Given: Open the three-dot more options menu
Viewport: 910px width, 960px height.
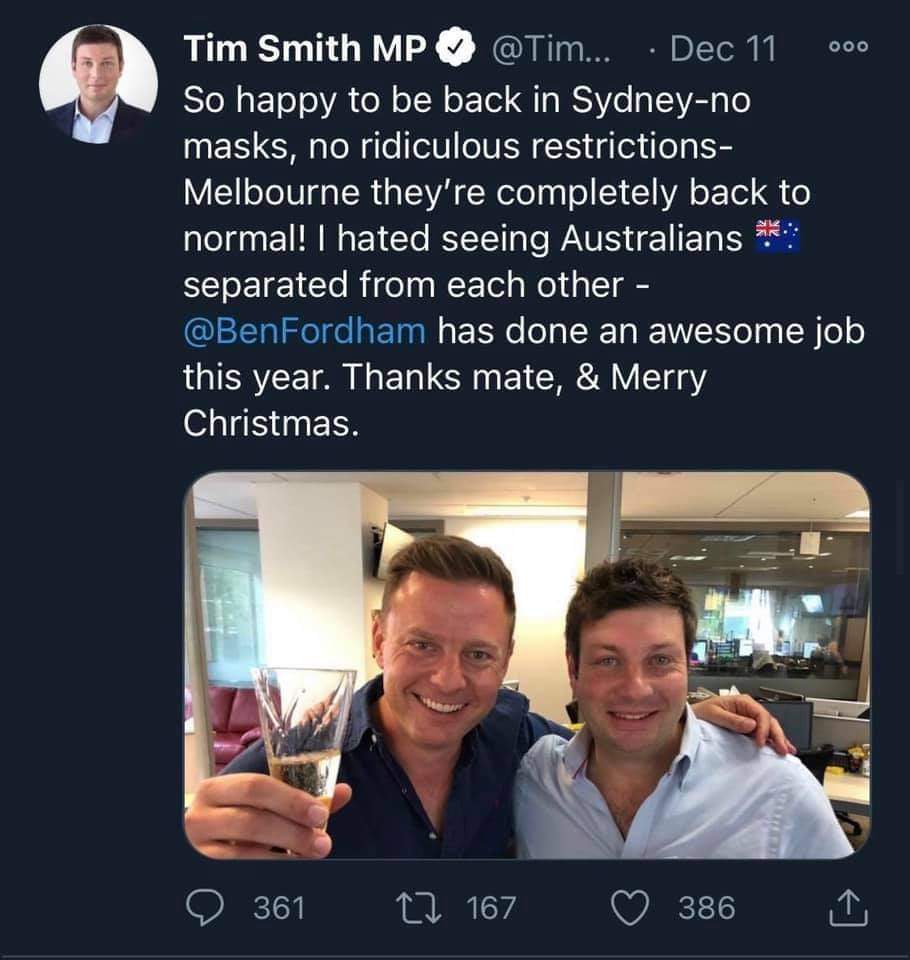Looking at the screenshot, I should pyautogui.click(x=850, y=48).
